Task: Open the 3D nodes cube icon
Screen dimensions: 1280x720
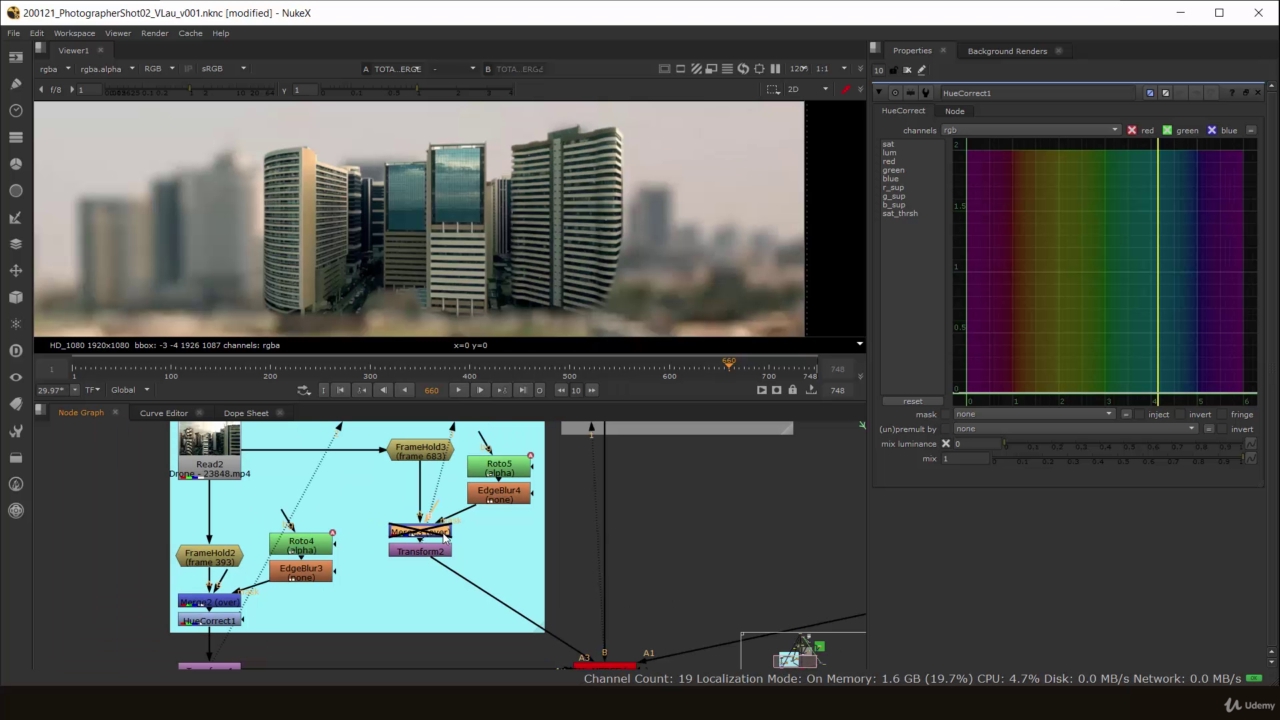Action: point(15,299)
